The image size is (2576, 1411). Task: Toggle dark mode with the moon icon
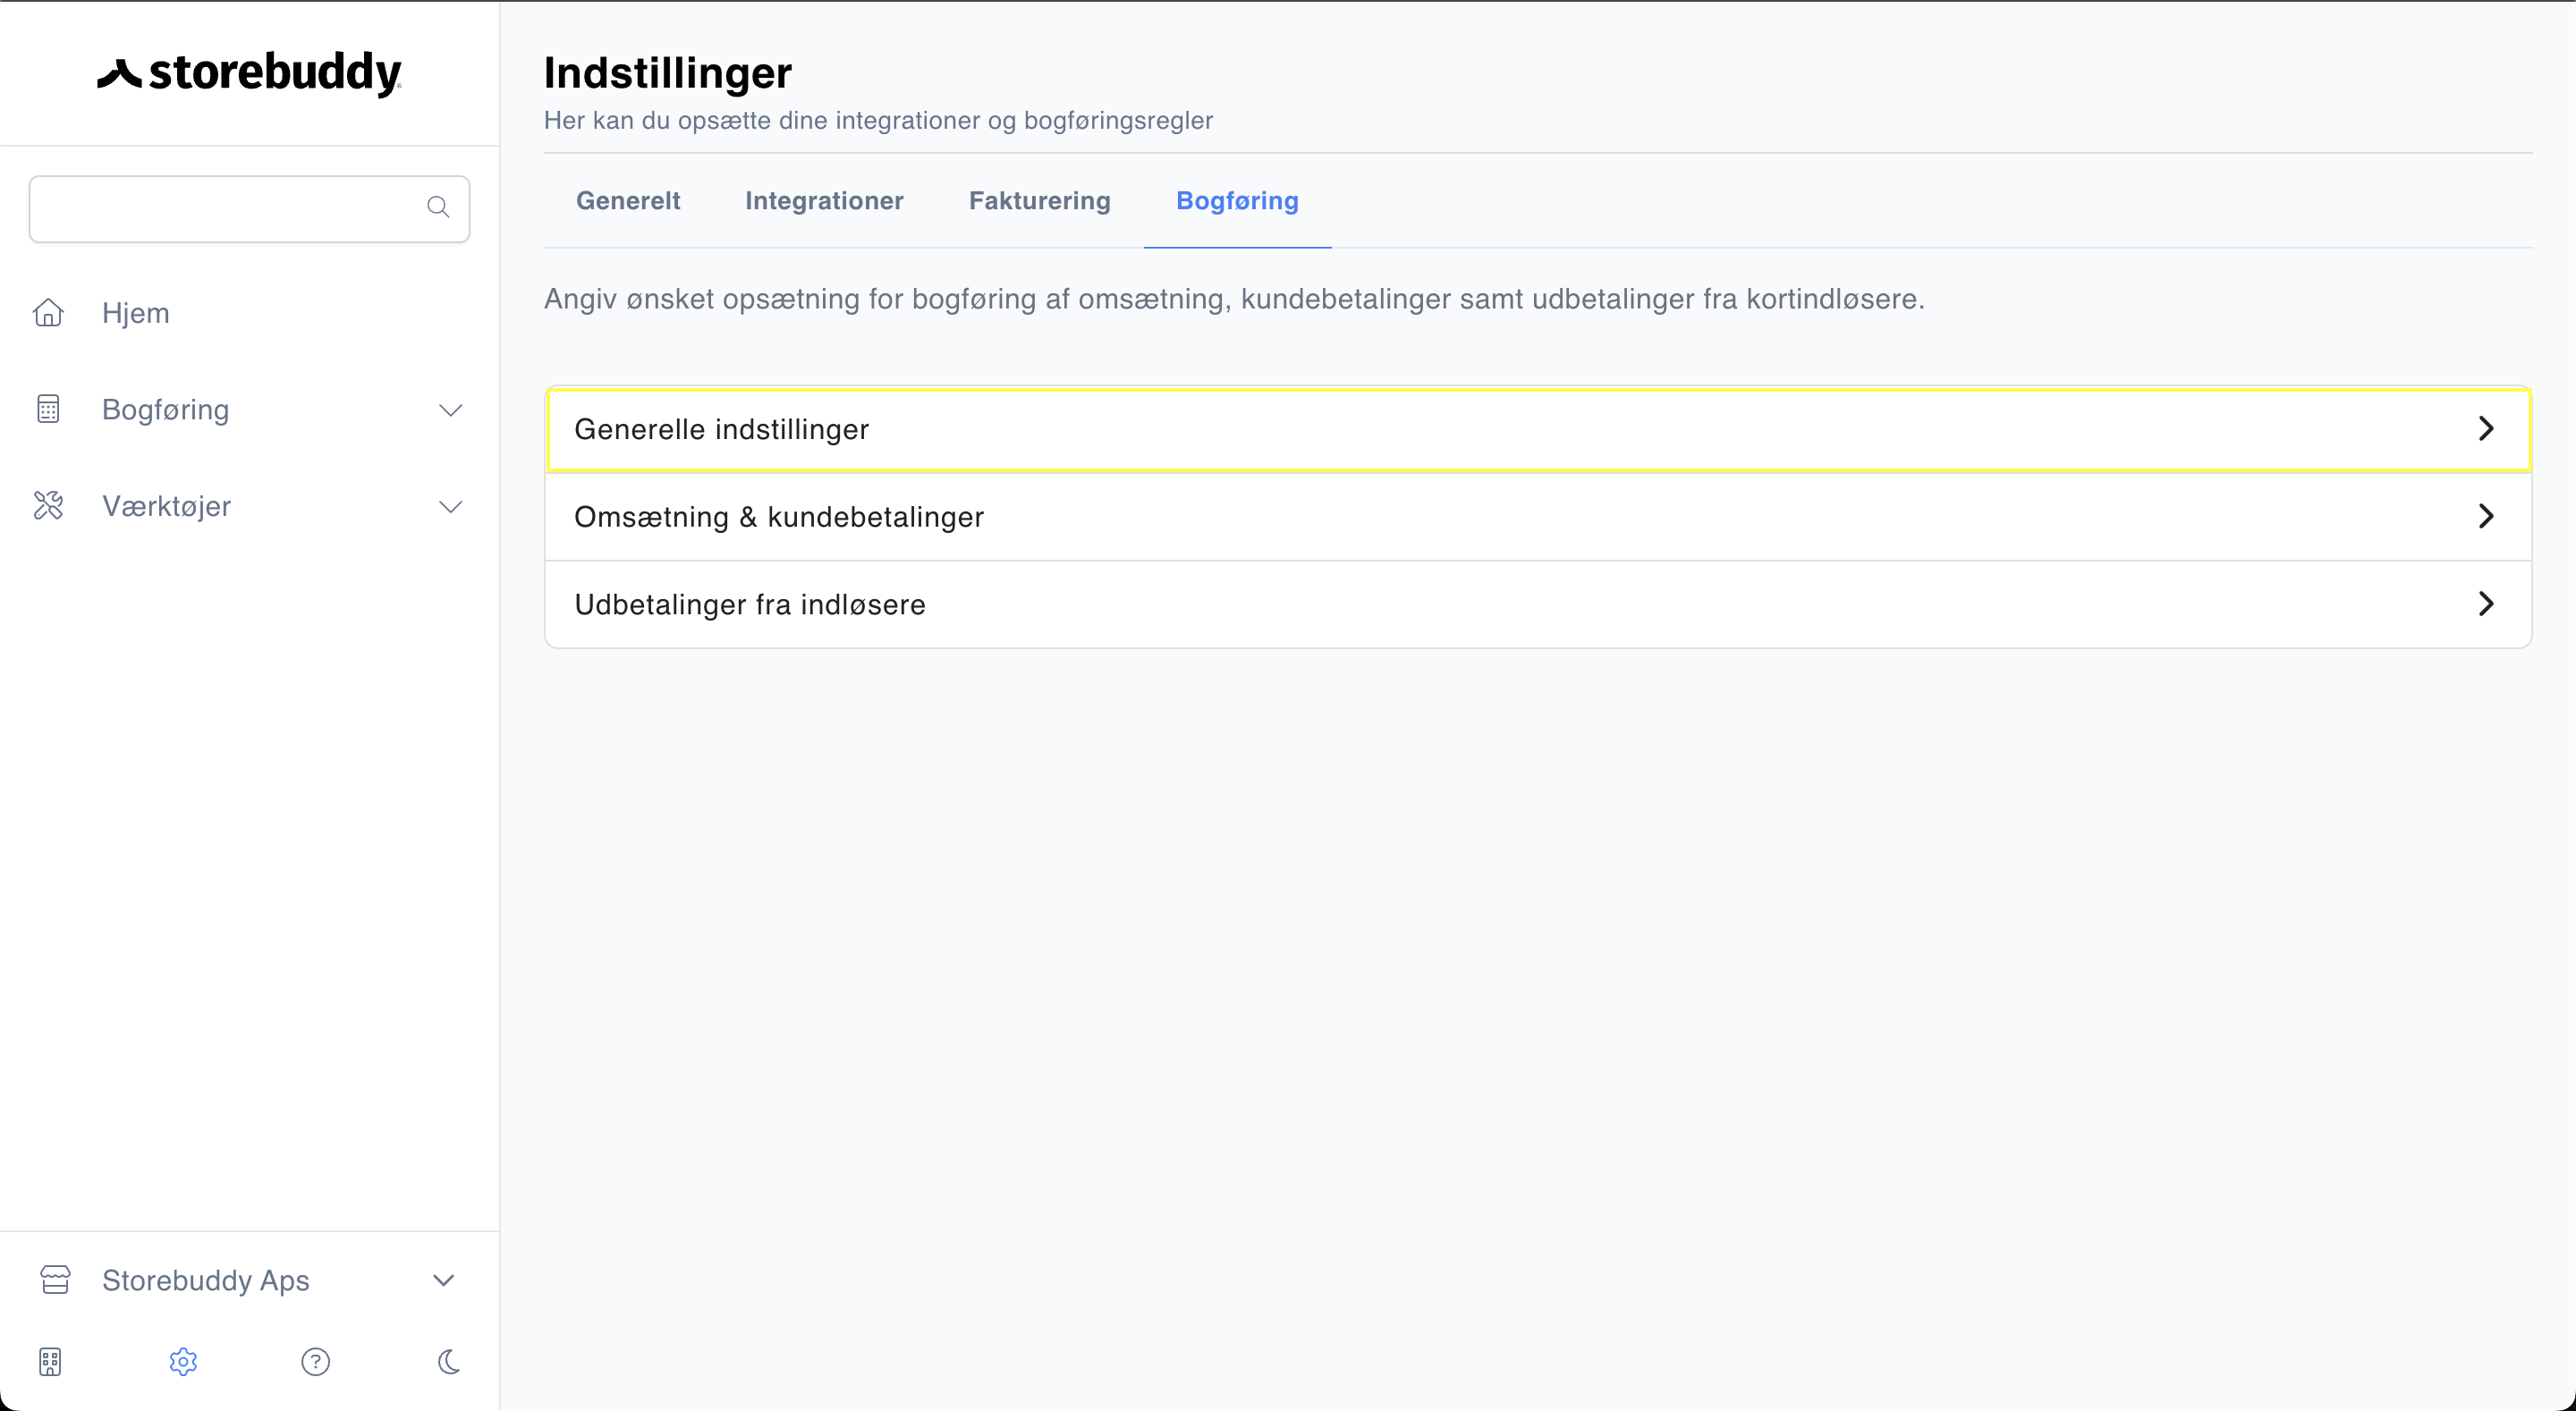pyautogui.click(x=449, y=1362)
